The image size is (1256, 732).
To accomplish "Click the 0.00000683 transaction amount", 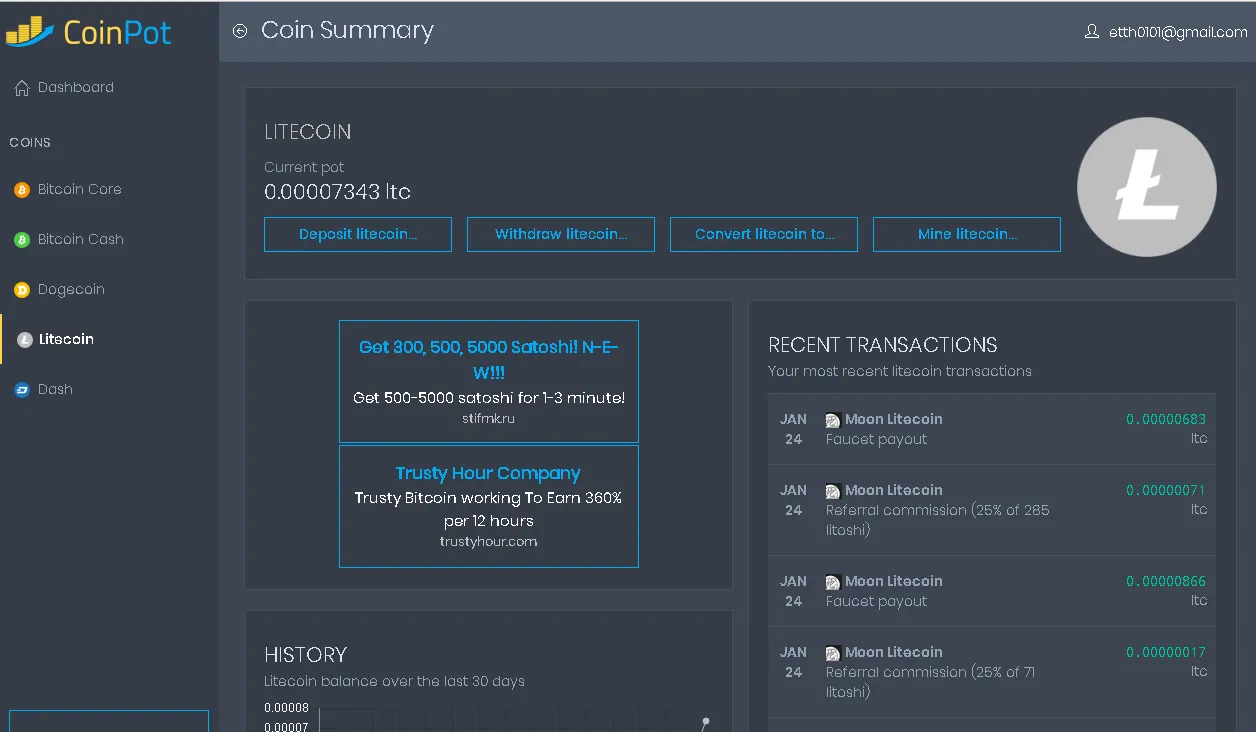I will pos(1166,419).
